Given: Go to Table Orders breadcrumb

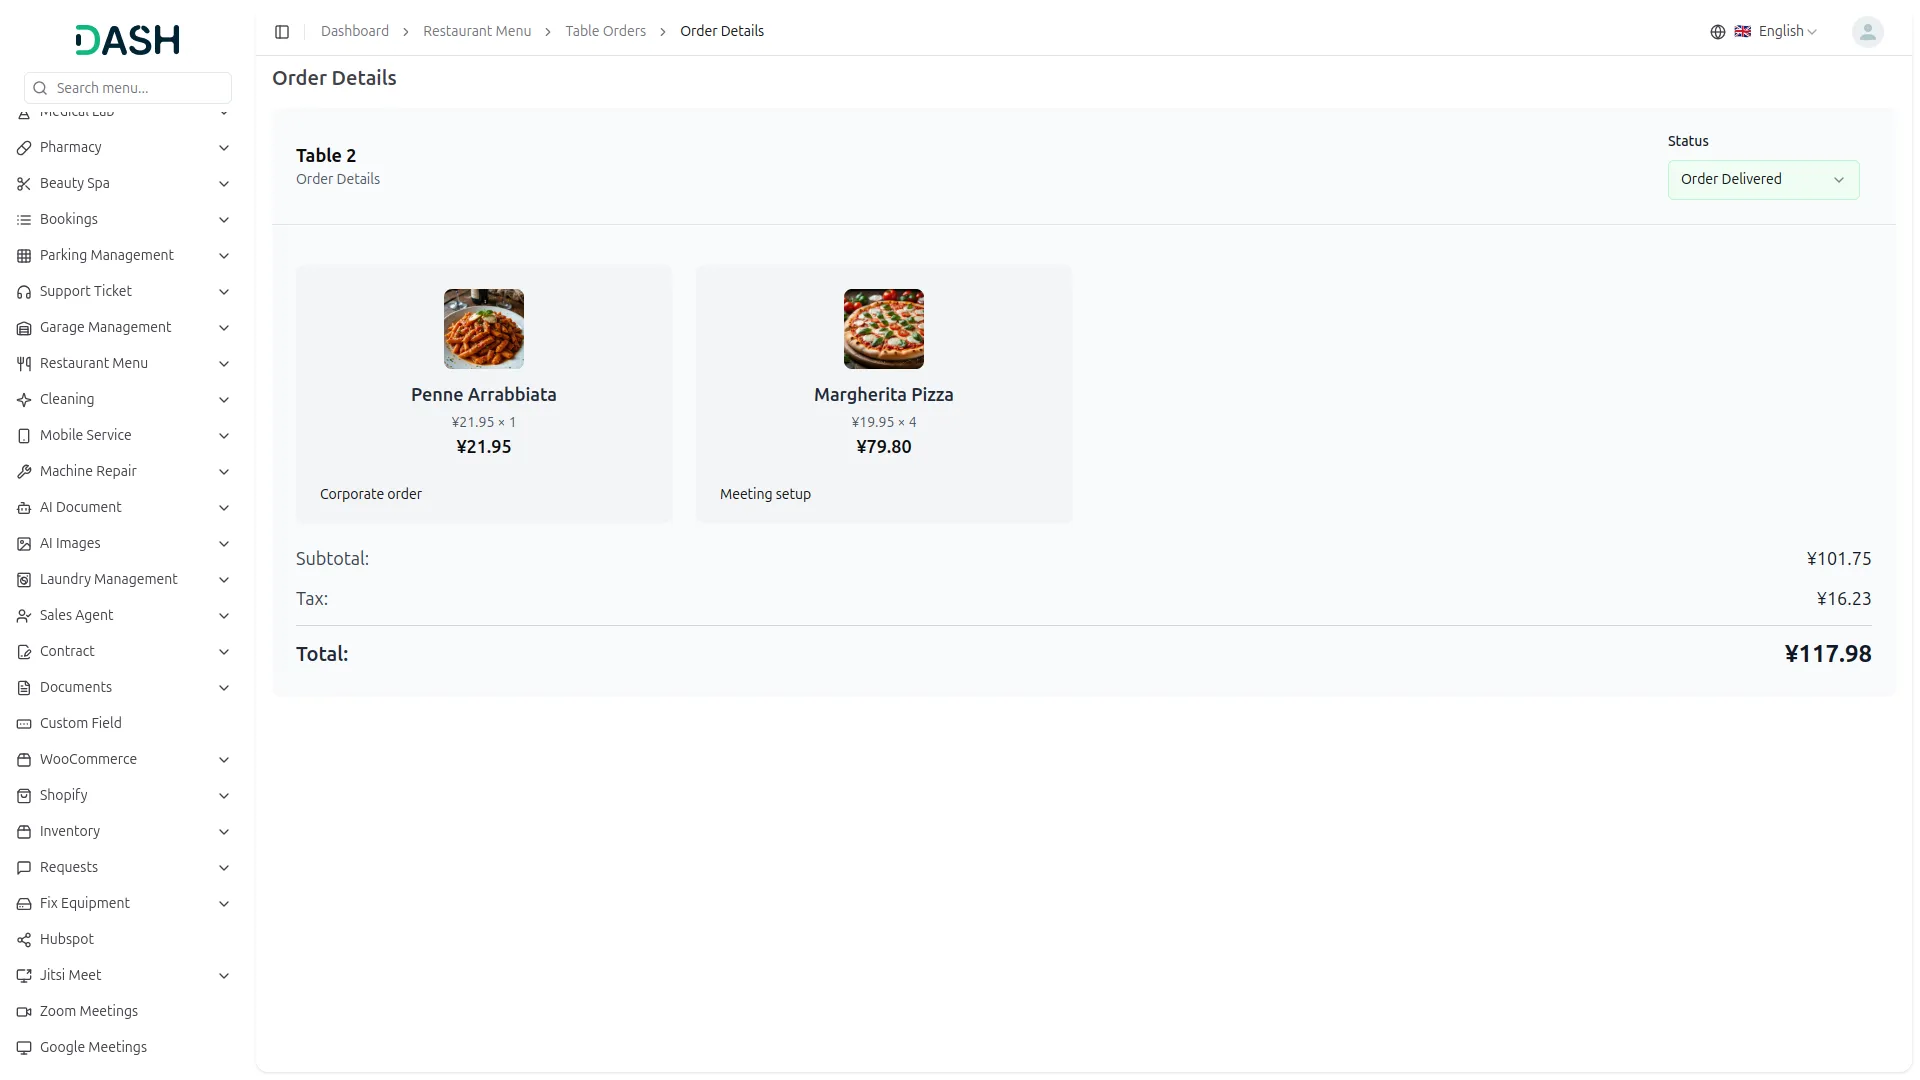Looking at the screenshot, I should tap(605, 32).
